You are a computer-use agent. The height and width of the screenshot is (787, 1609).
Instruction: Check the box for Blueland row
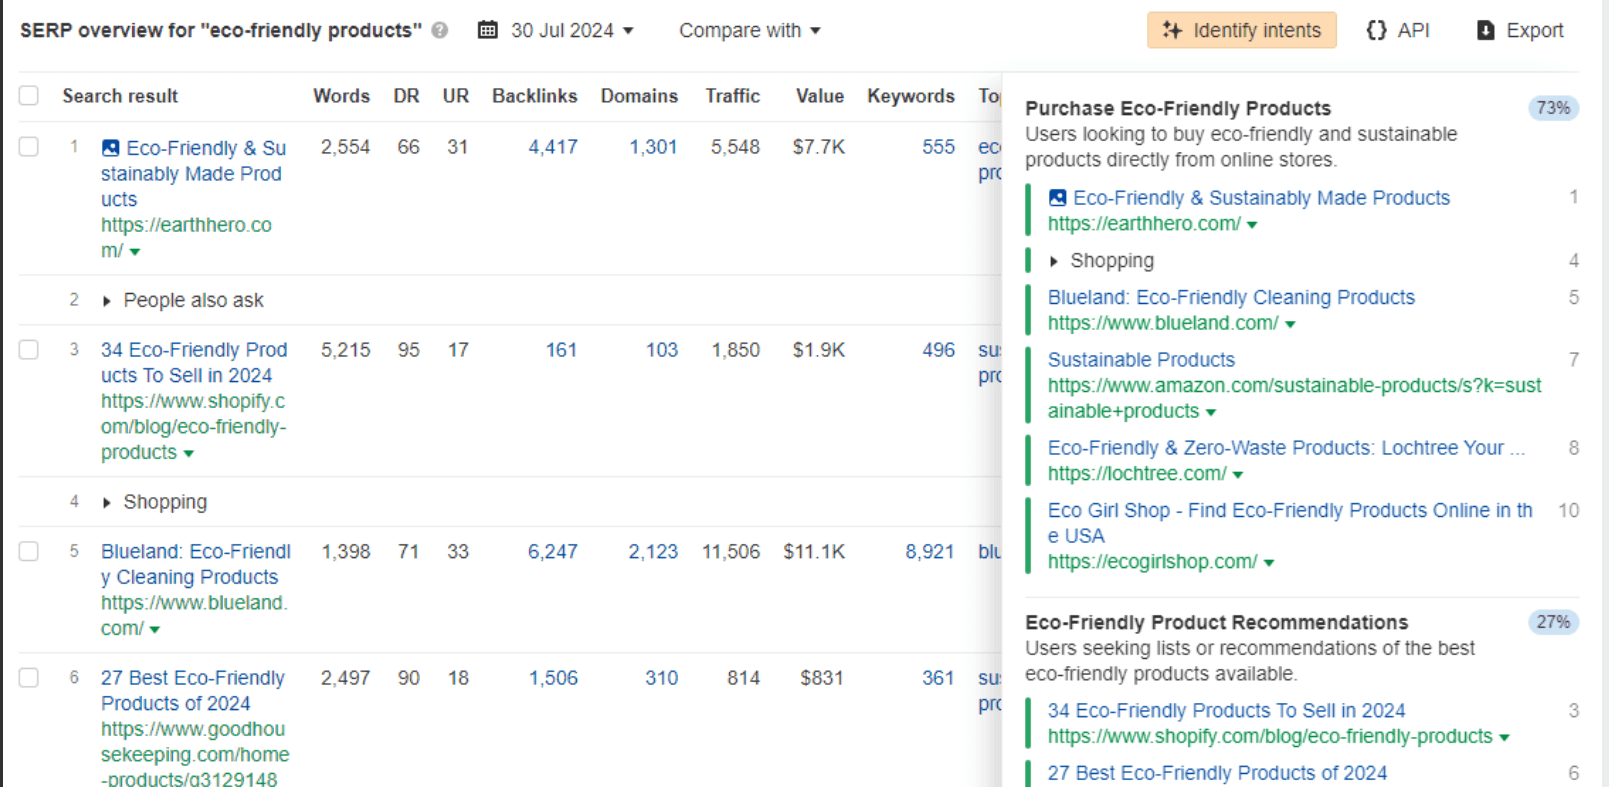[29, 551]
